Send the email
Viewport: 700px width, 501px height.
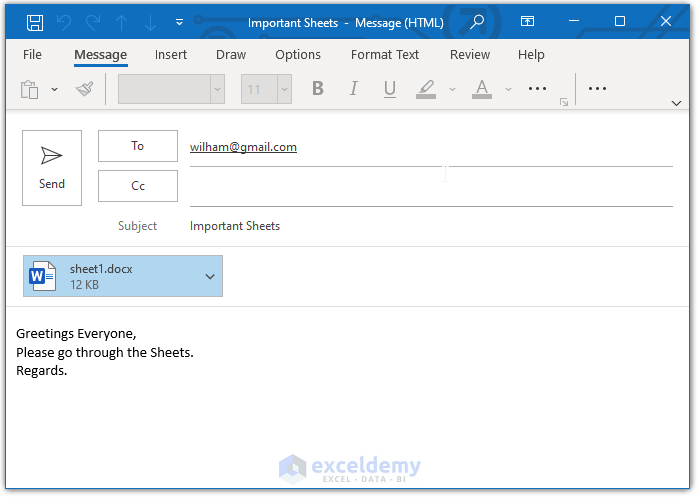(x=52, y=168)
